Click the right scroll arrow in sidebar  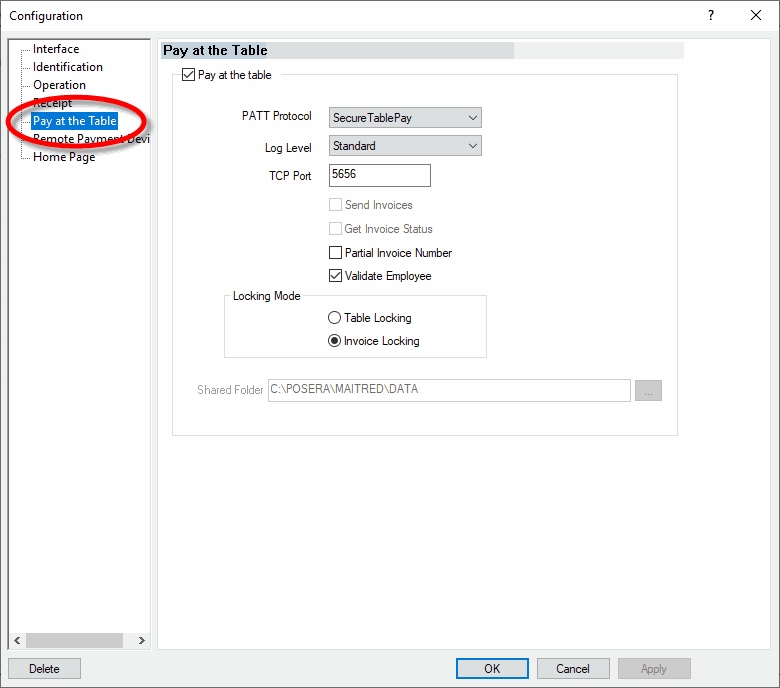pos(141,640)
